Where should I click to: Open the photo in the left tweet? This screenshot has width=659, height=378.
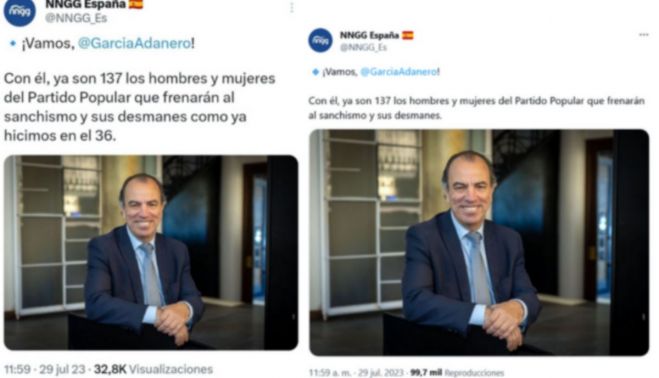pyautogui.click(x=151, y=252)
